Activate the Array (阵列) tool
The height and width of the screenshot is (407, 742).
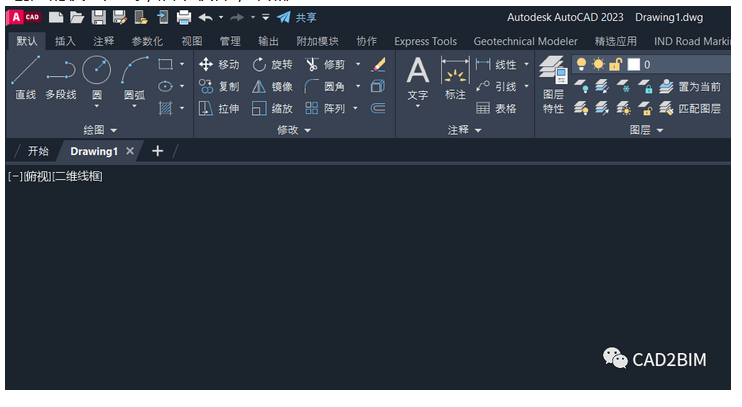pos(325,109)
